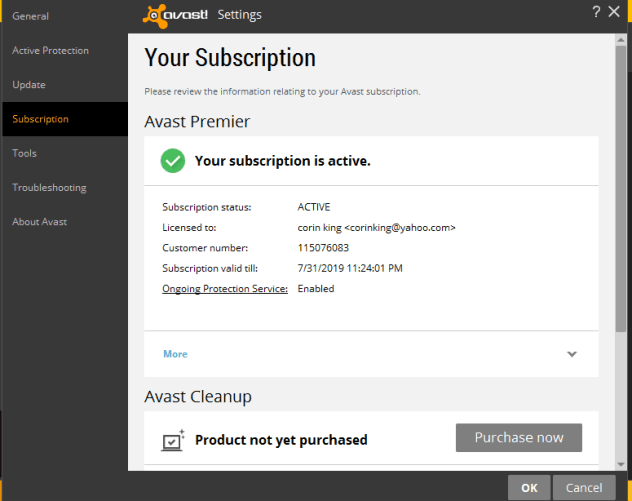Click the Avast Cleanup laptop icon

point(173,439)
